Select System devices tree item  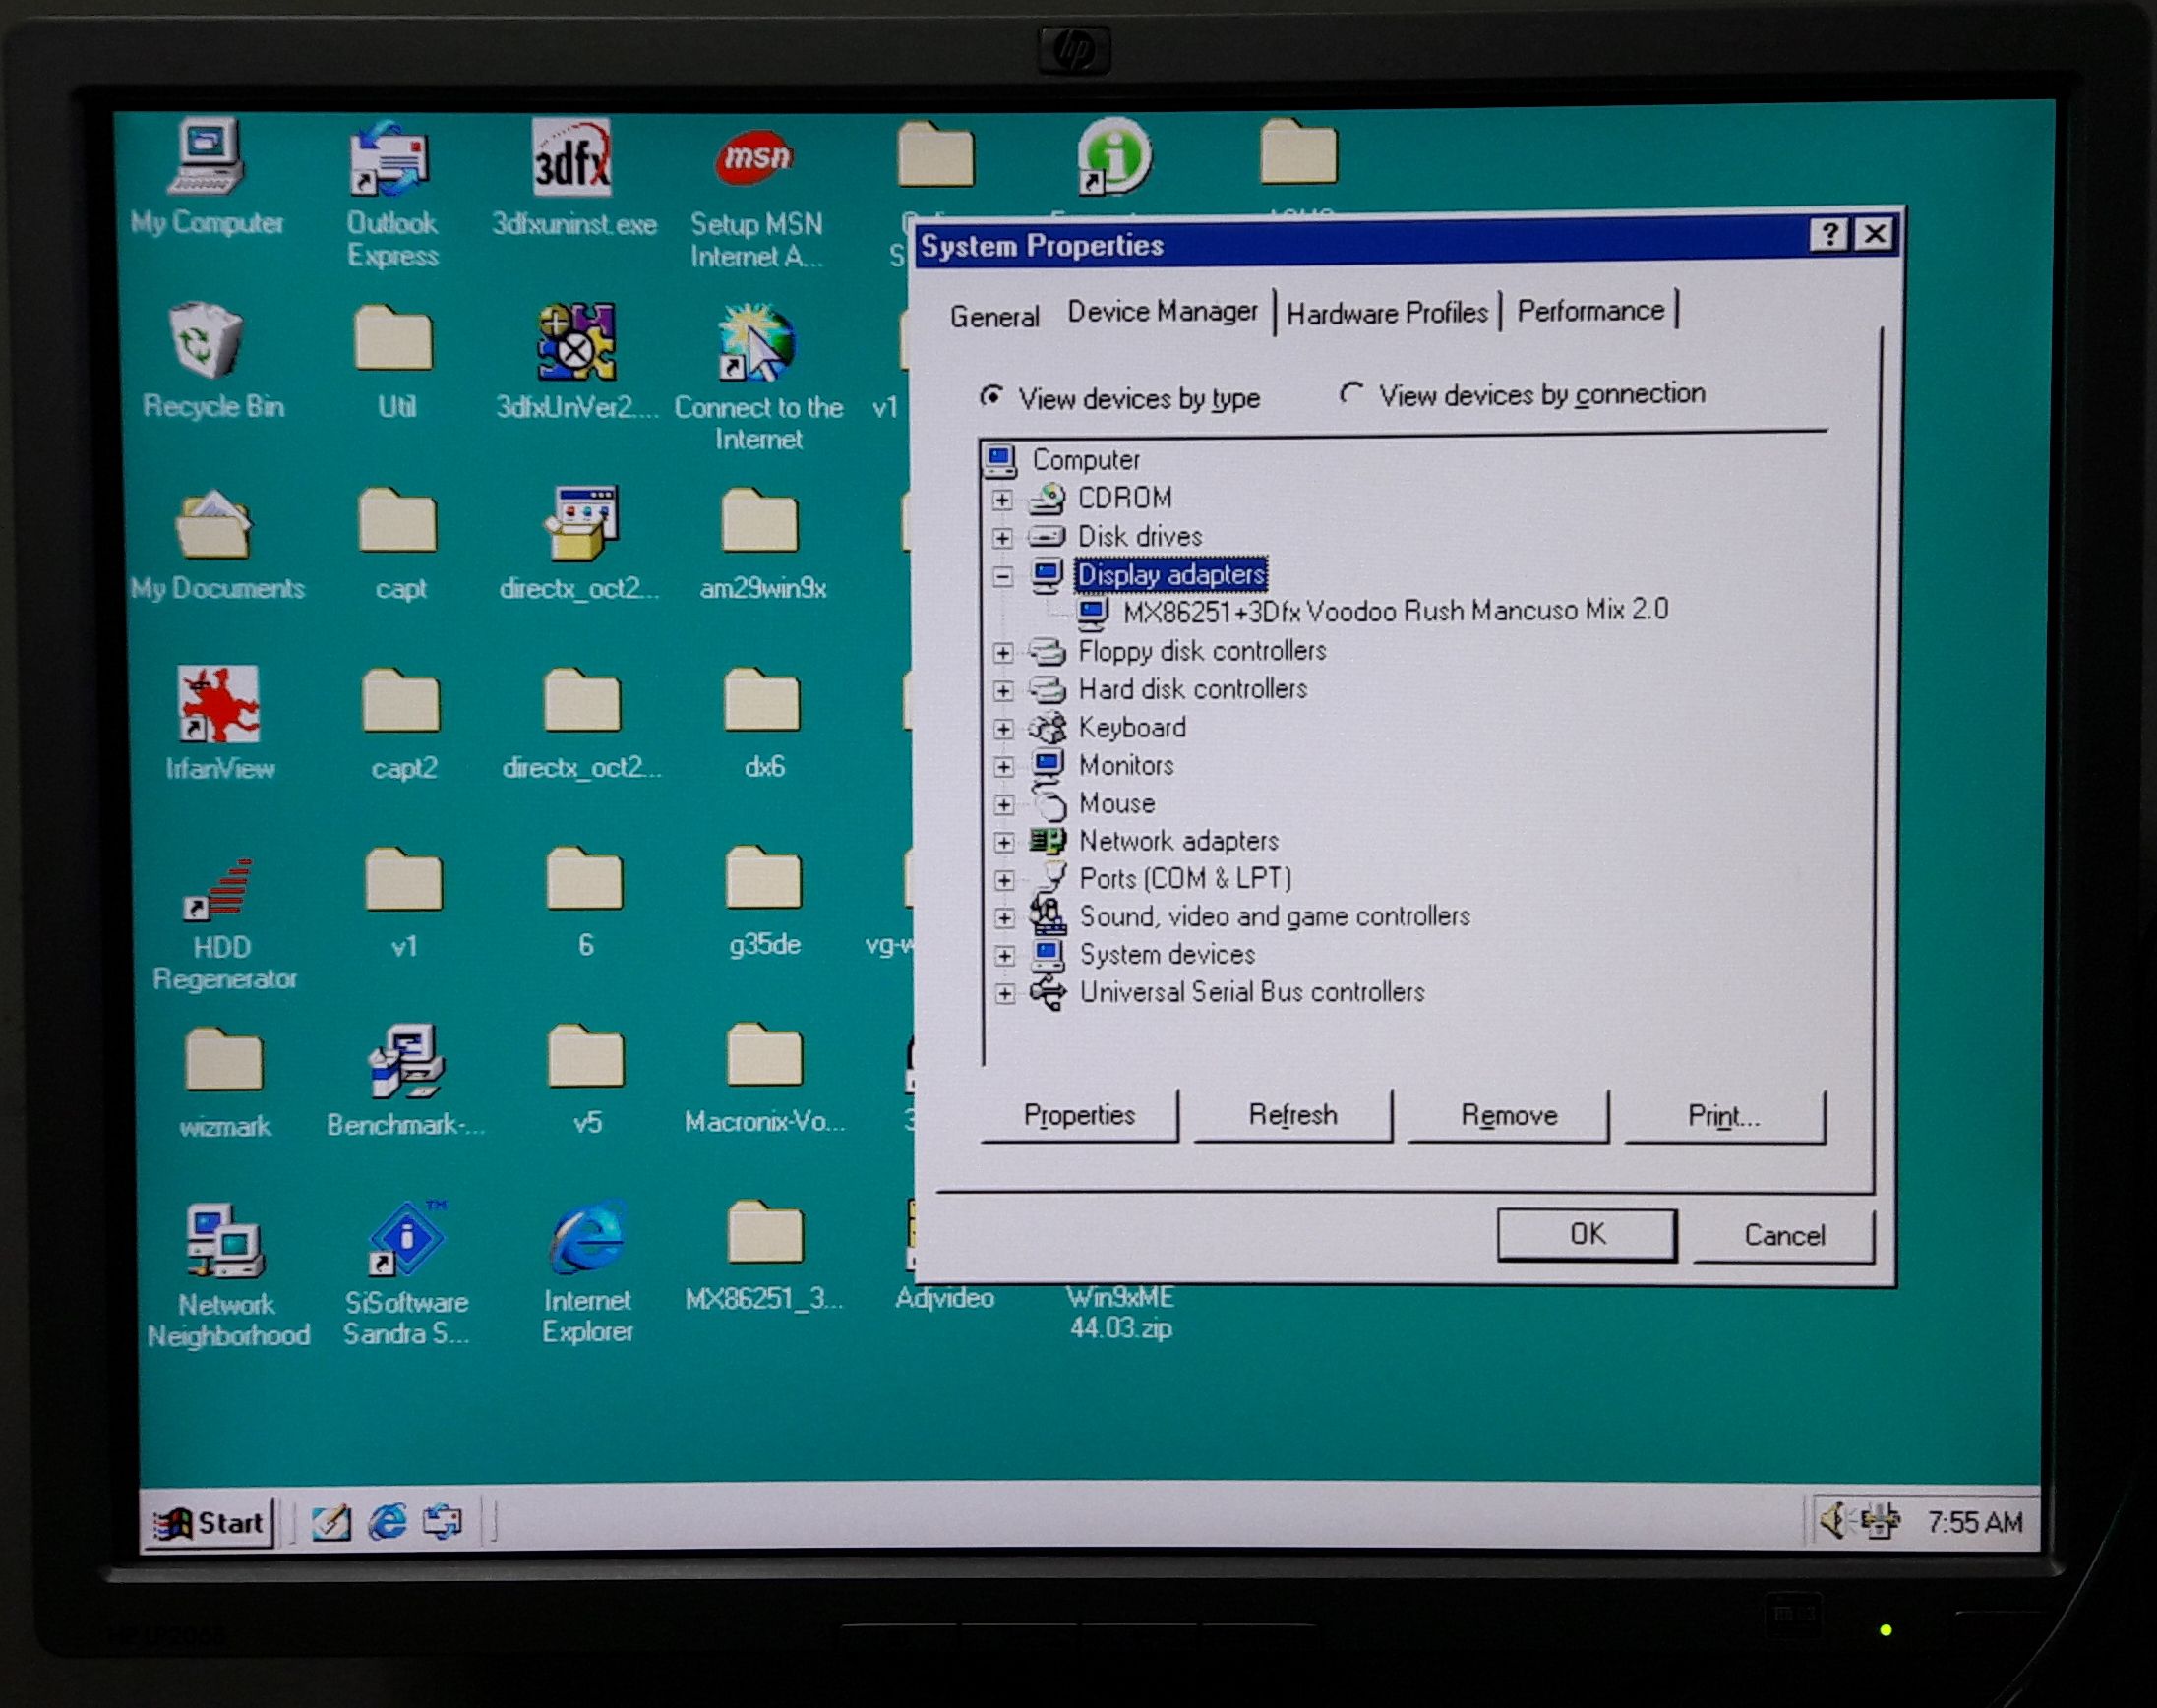pos(1166,954)
